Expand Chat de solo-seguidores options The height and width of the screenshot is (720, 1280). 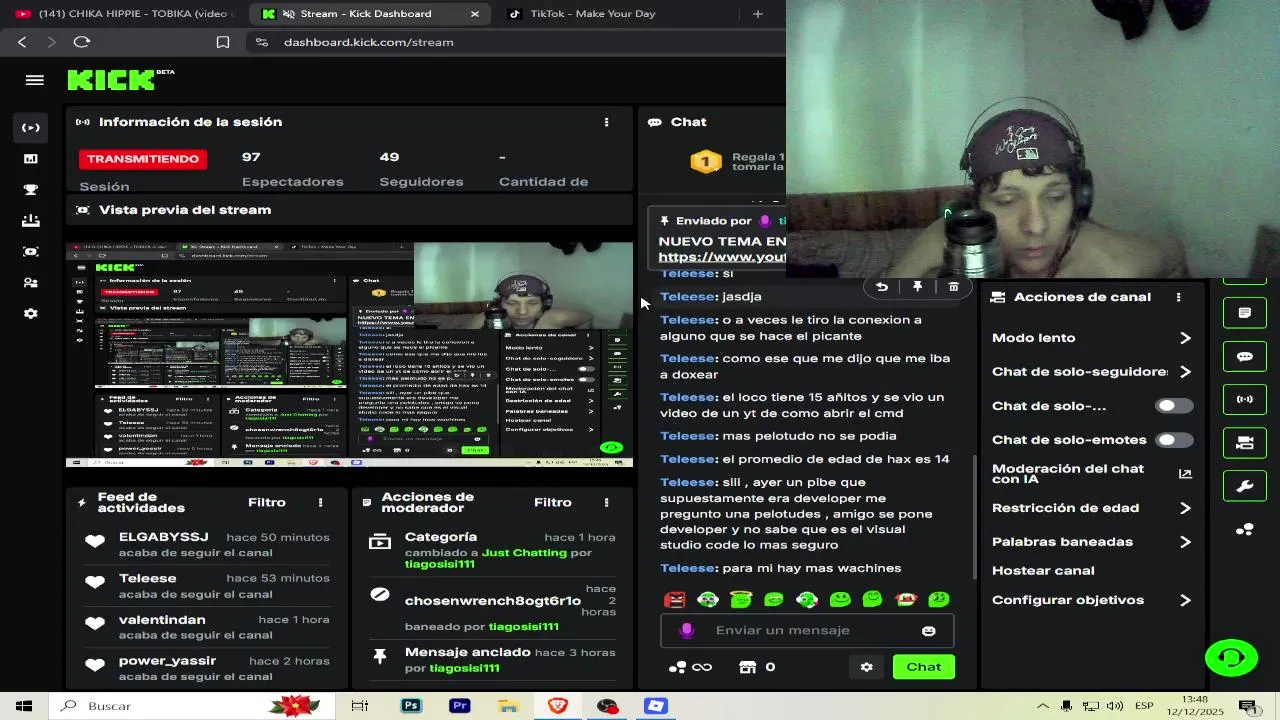1185,372
